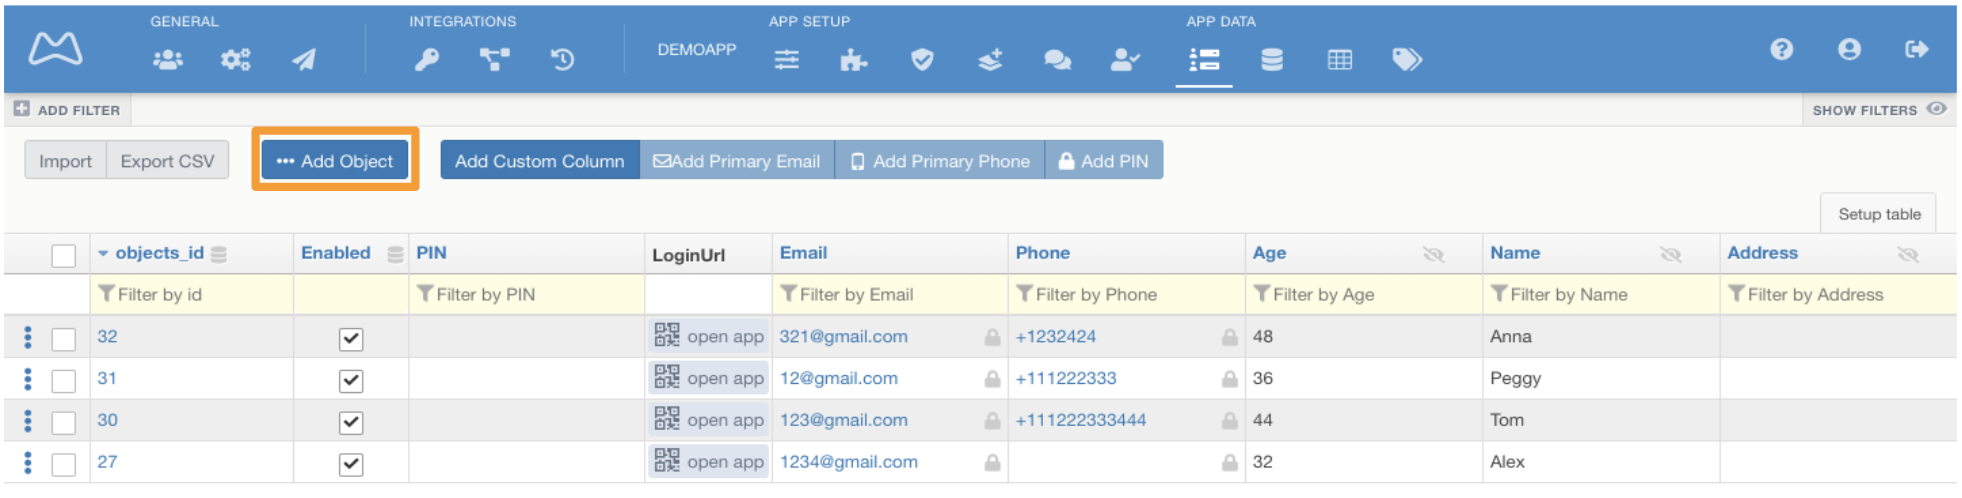Click the layers plus icon
The height and width of the screenshot is (498, 1962).
[990, 60]
